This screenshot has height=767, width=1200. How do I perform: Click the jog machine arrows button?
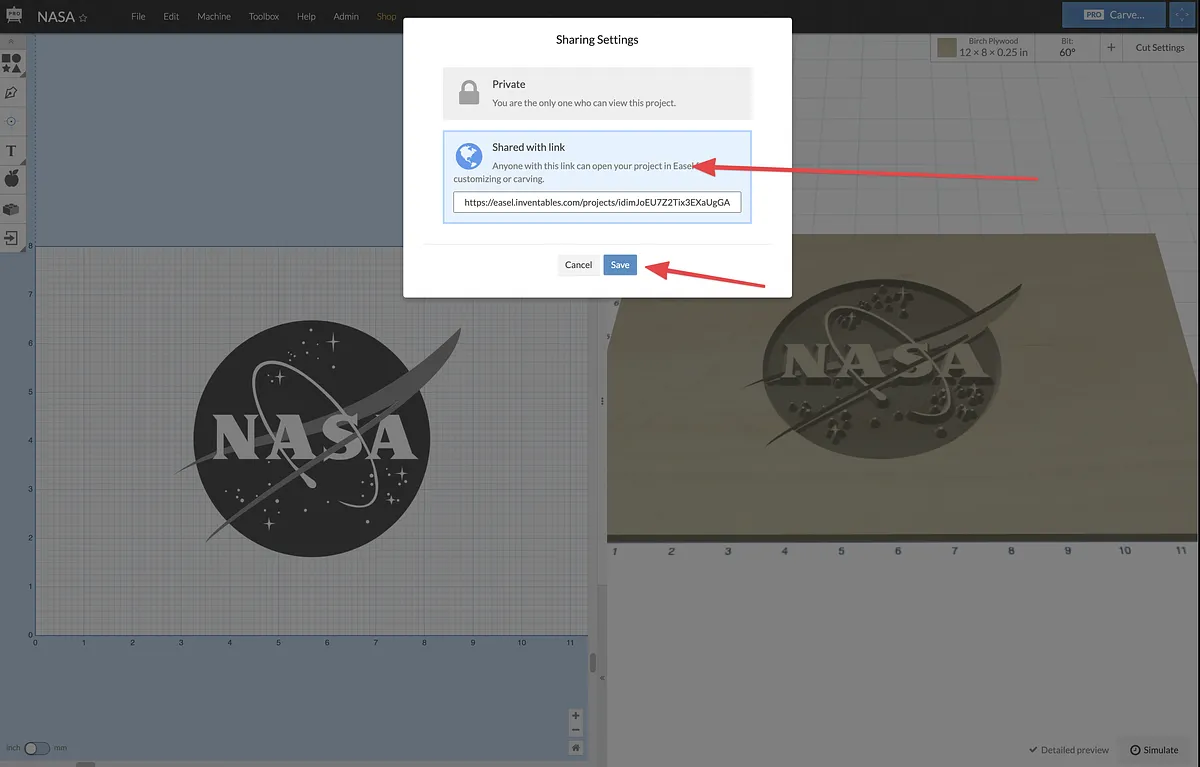point(1183,15)
